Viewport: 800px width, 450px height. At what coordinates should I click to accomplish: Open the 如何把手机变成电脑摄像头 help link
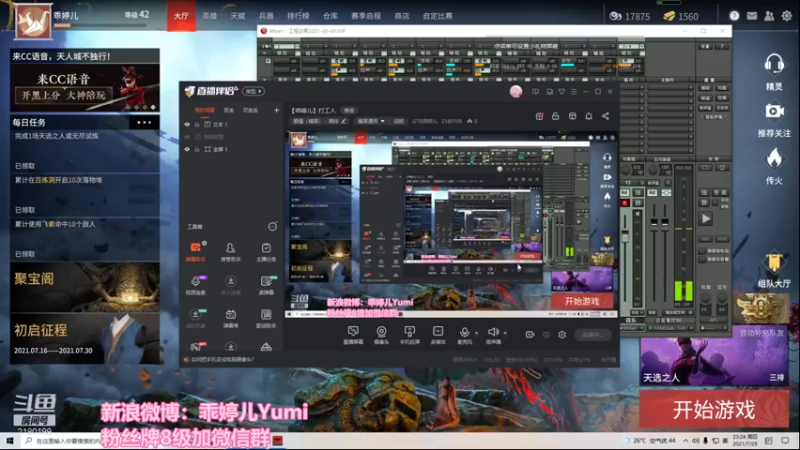click(223, 360)
